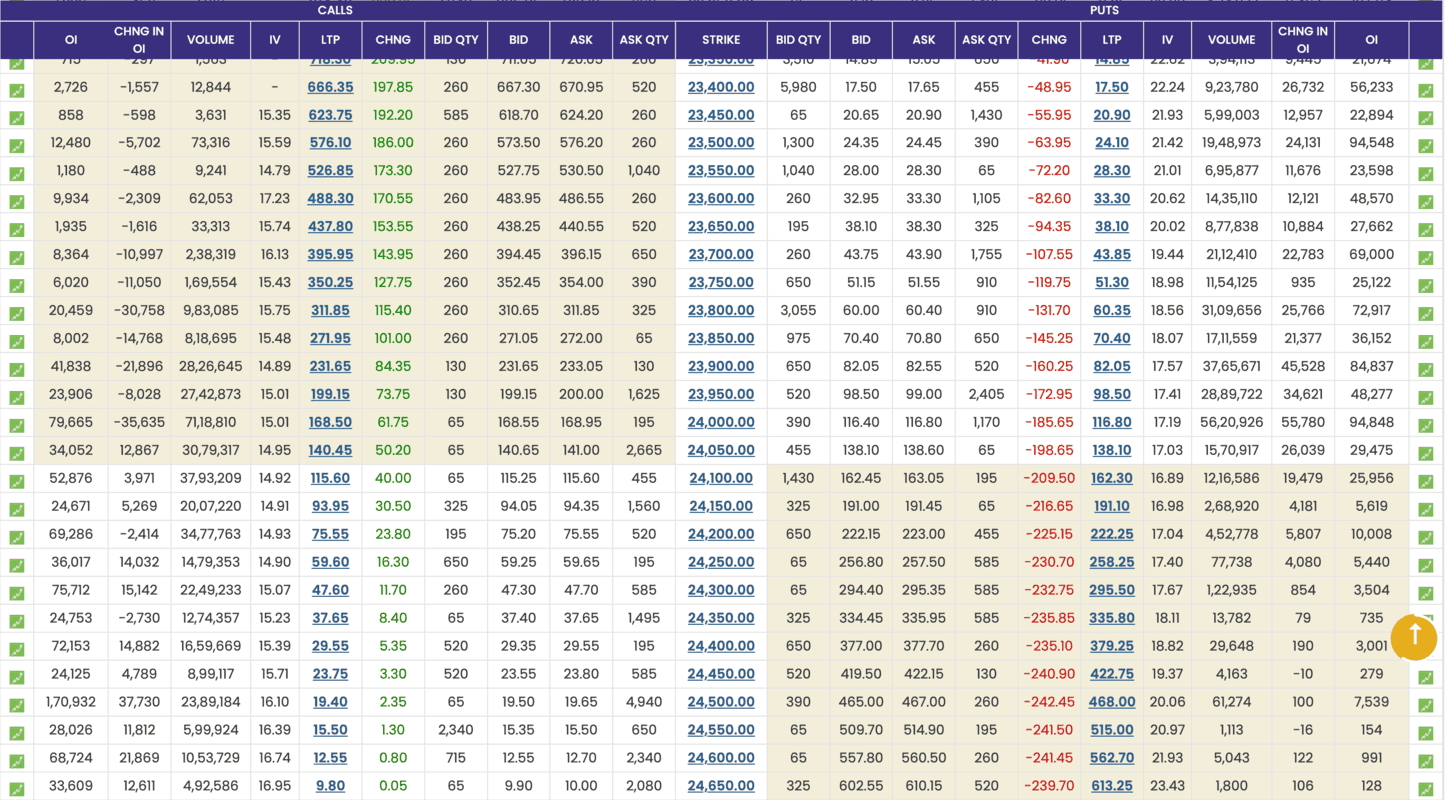
Task: Open puts chart icon for 23,700.00 strike
Action: (1426, 258)
